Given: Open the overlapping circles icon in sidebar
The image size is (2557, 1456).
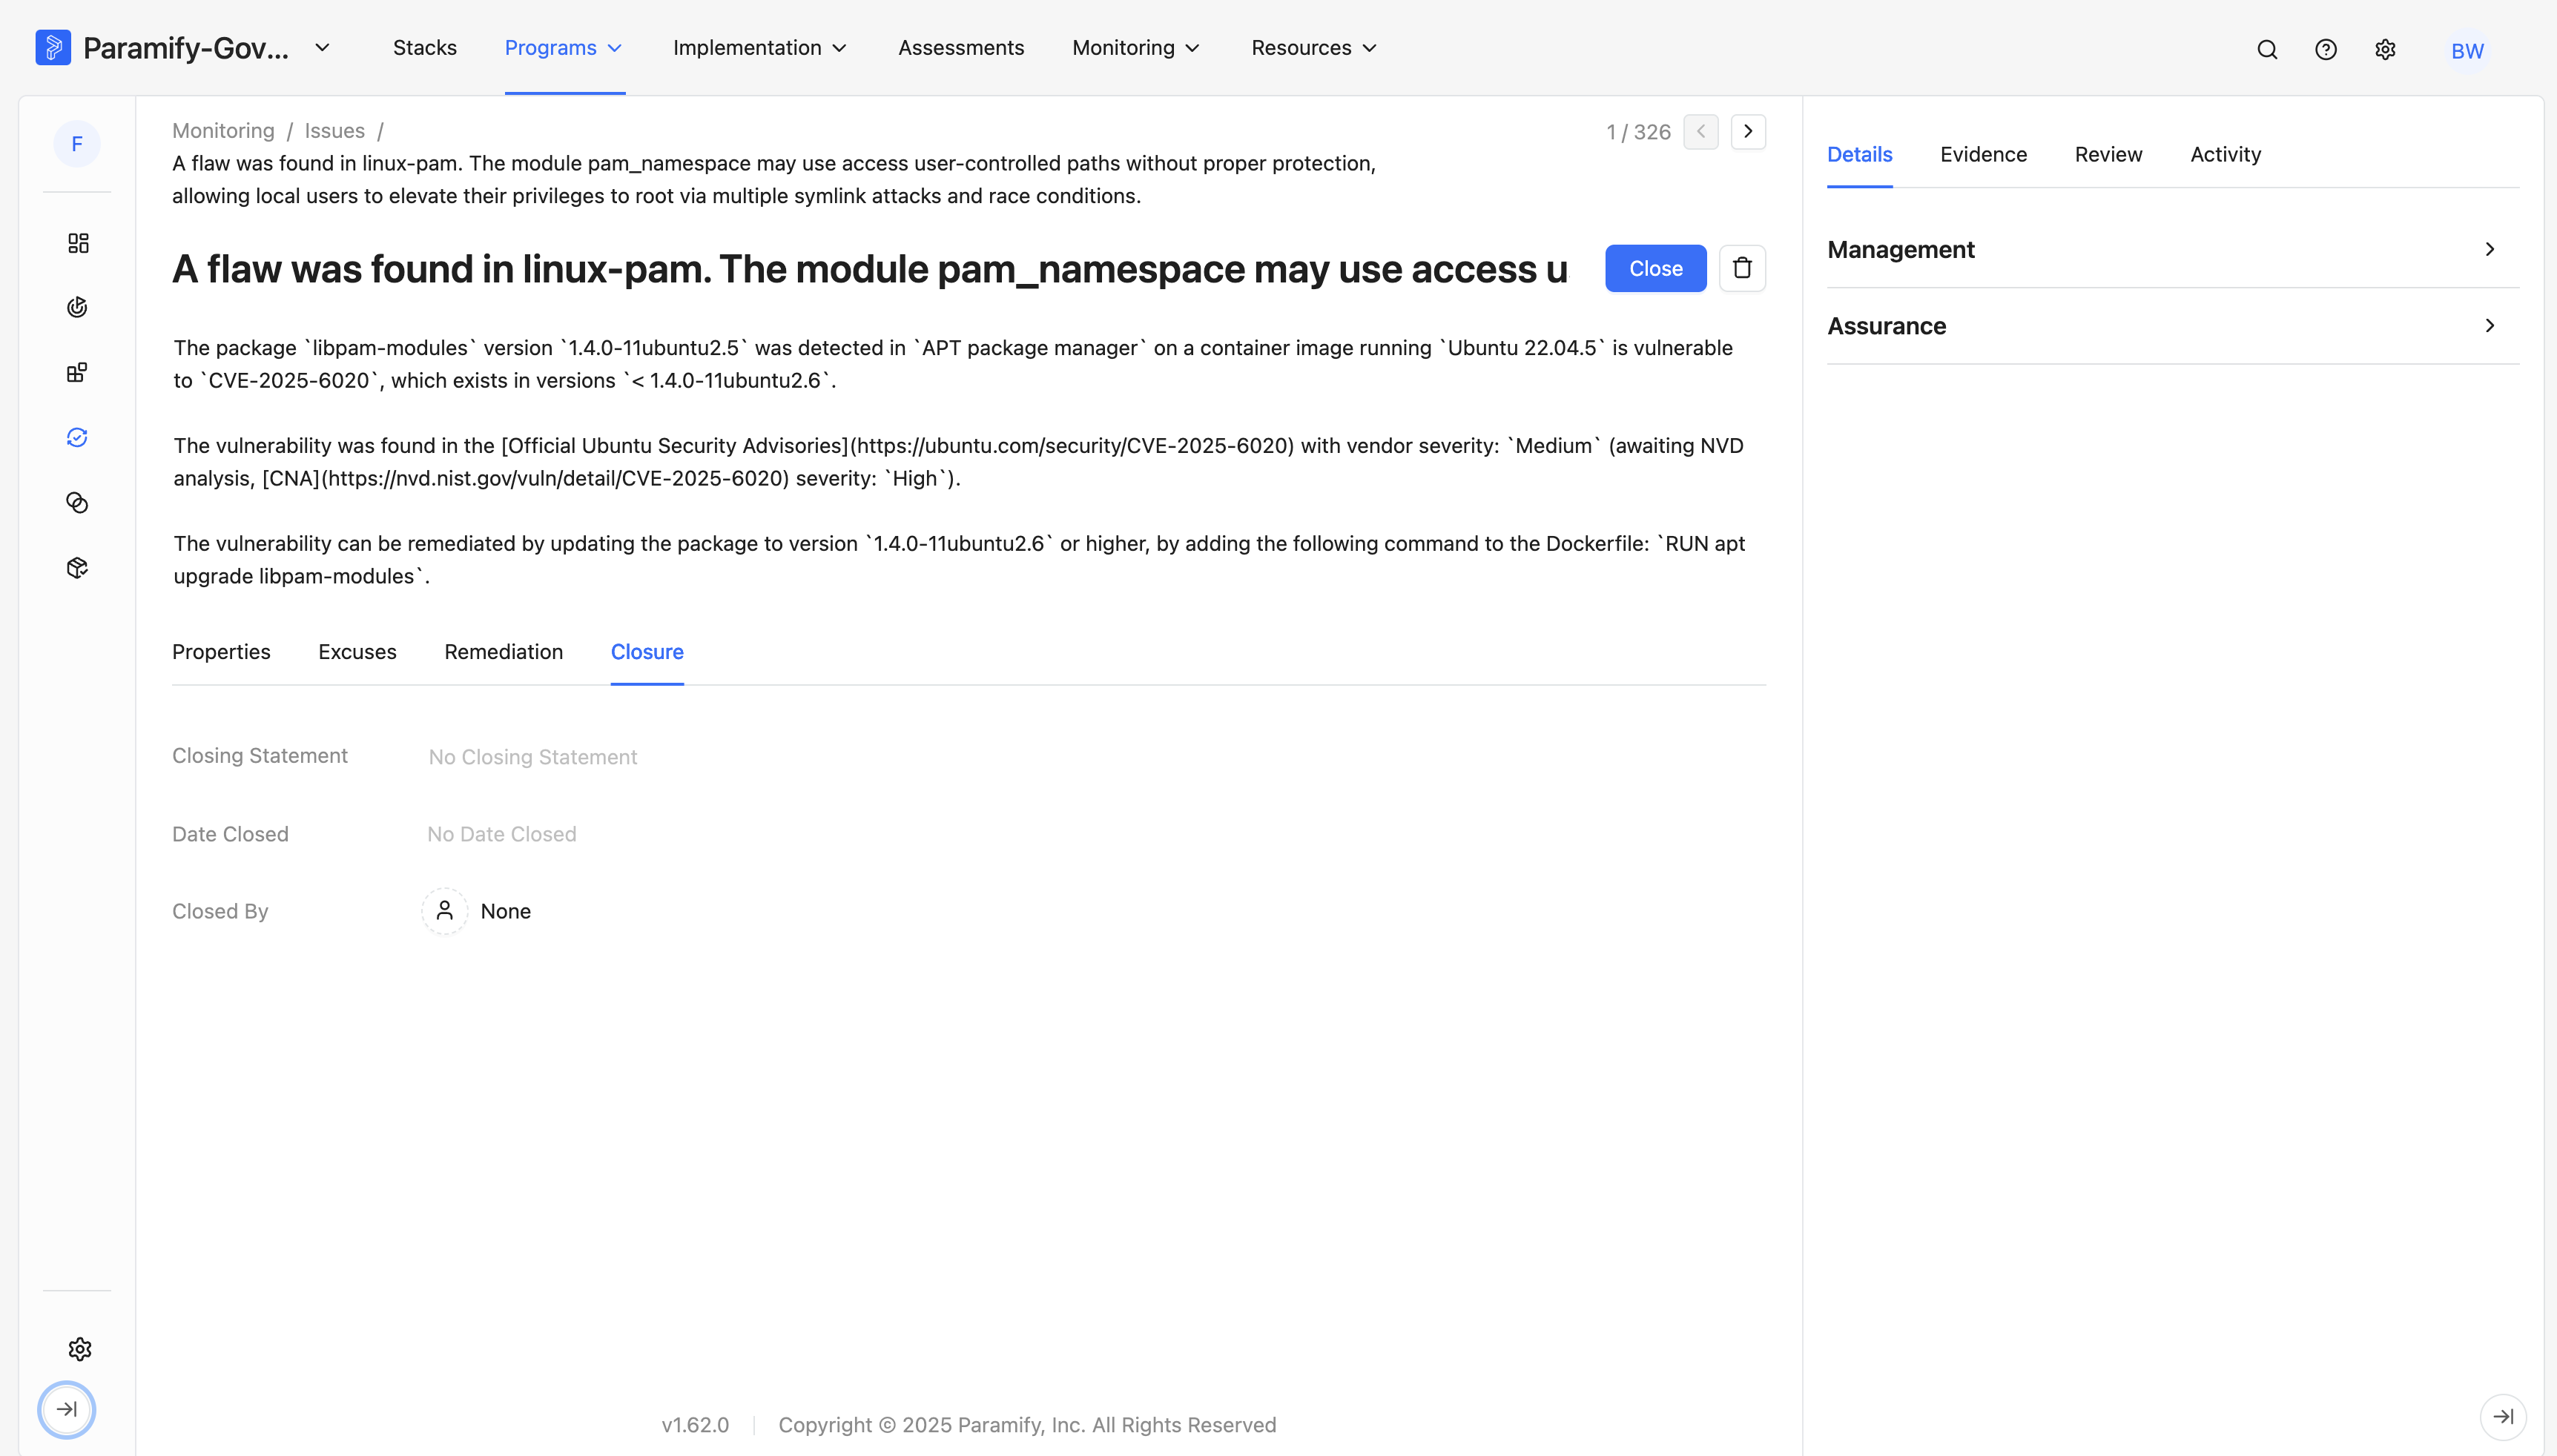Looking at the screenshot, I should (x=77, y=502).
